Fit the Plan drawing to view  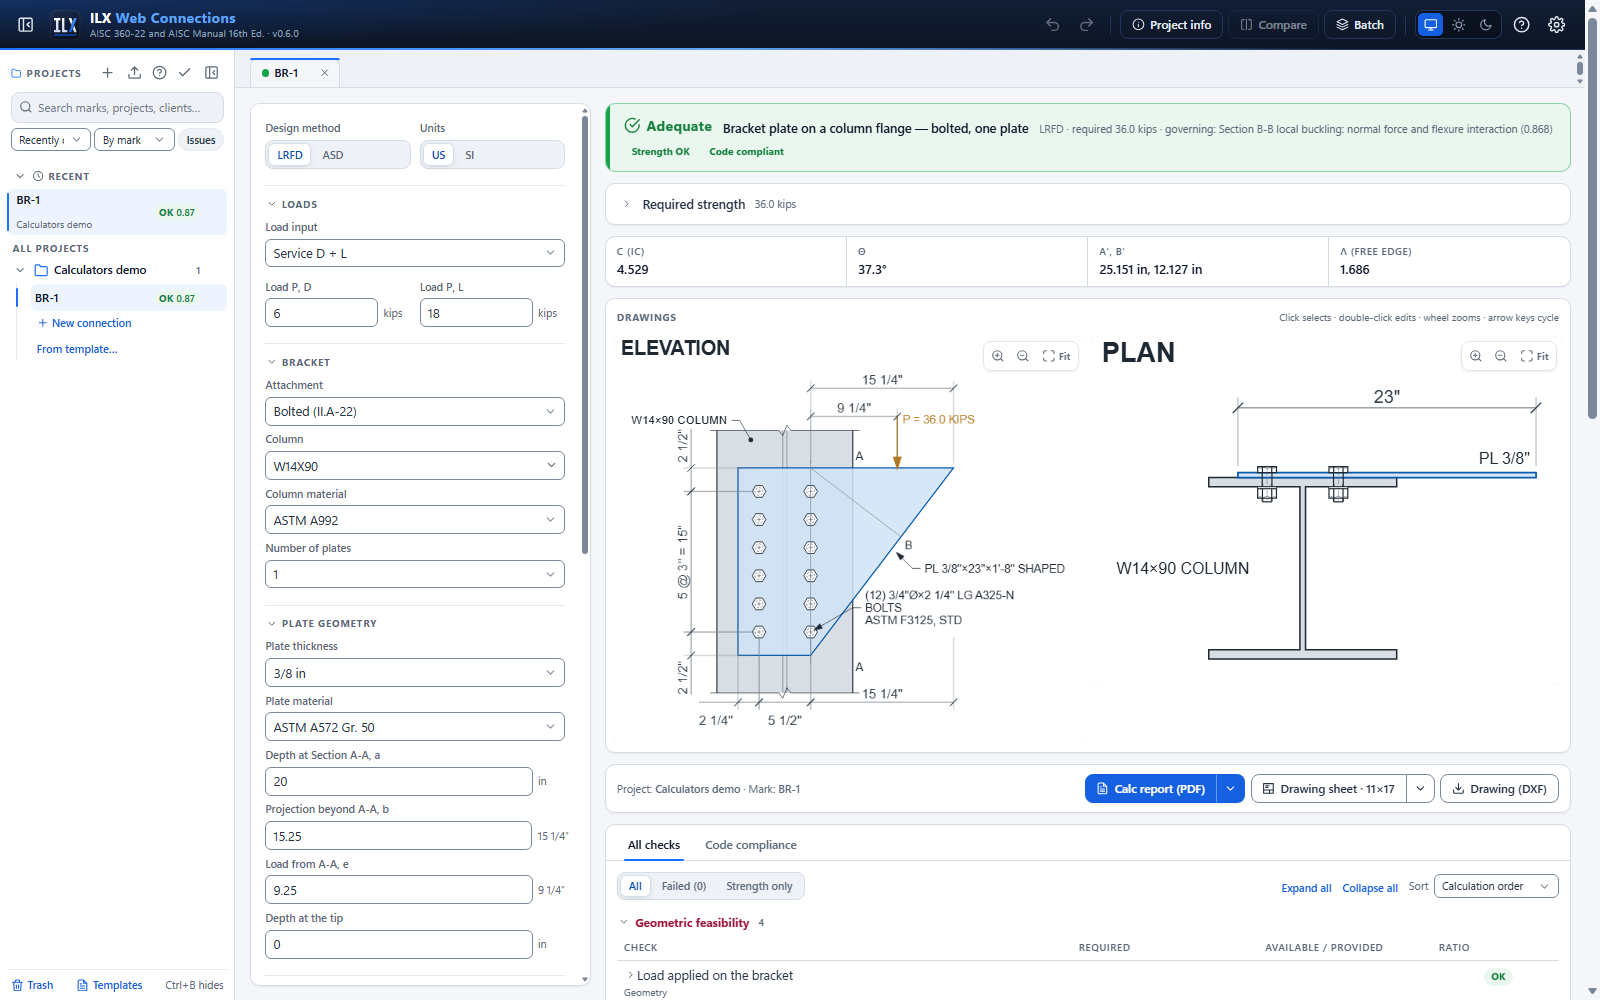(x=1535, y=356)
